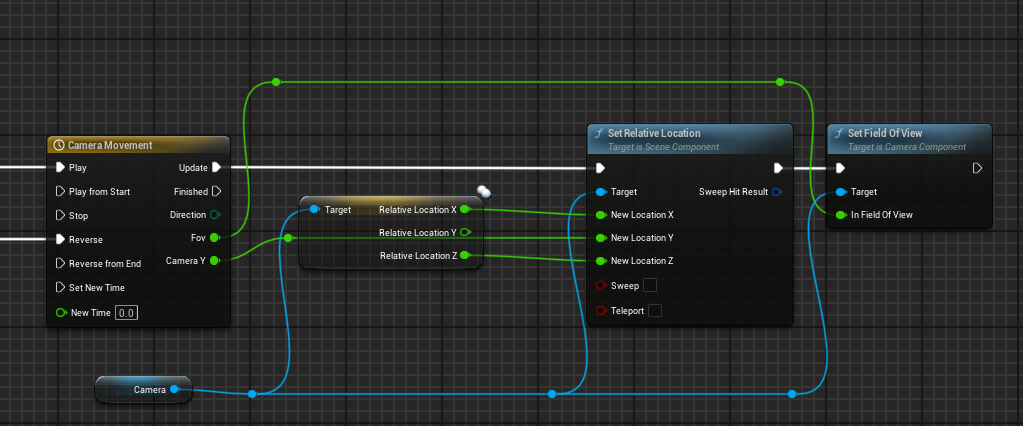Click Set Relative Location exec output pin

pos(778,168)
